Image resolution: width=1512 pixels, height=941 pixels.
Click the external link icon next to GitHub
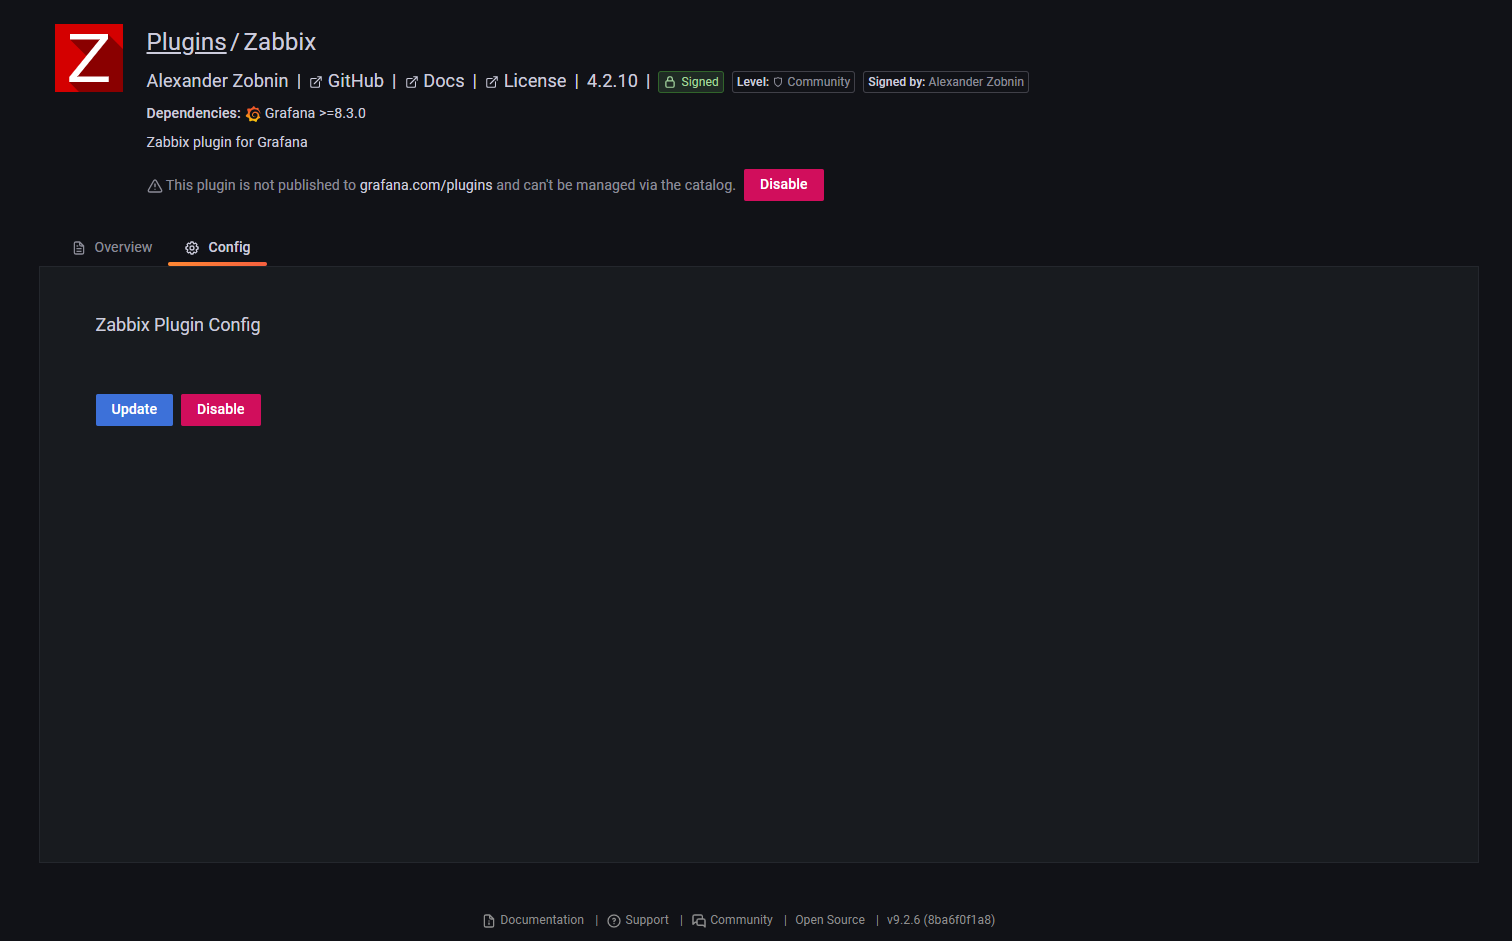click(314, 81)
